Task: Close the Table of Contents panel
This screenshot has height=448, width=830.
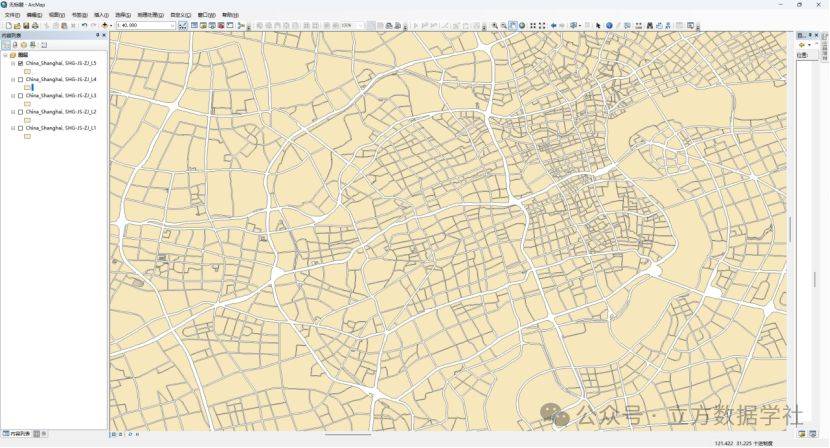Action: (104, 35)
